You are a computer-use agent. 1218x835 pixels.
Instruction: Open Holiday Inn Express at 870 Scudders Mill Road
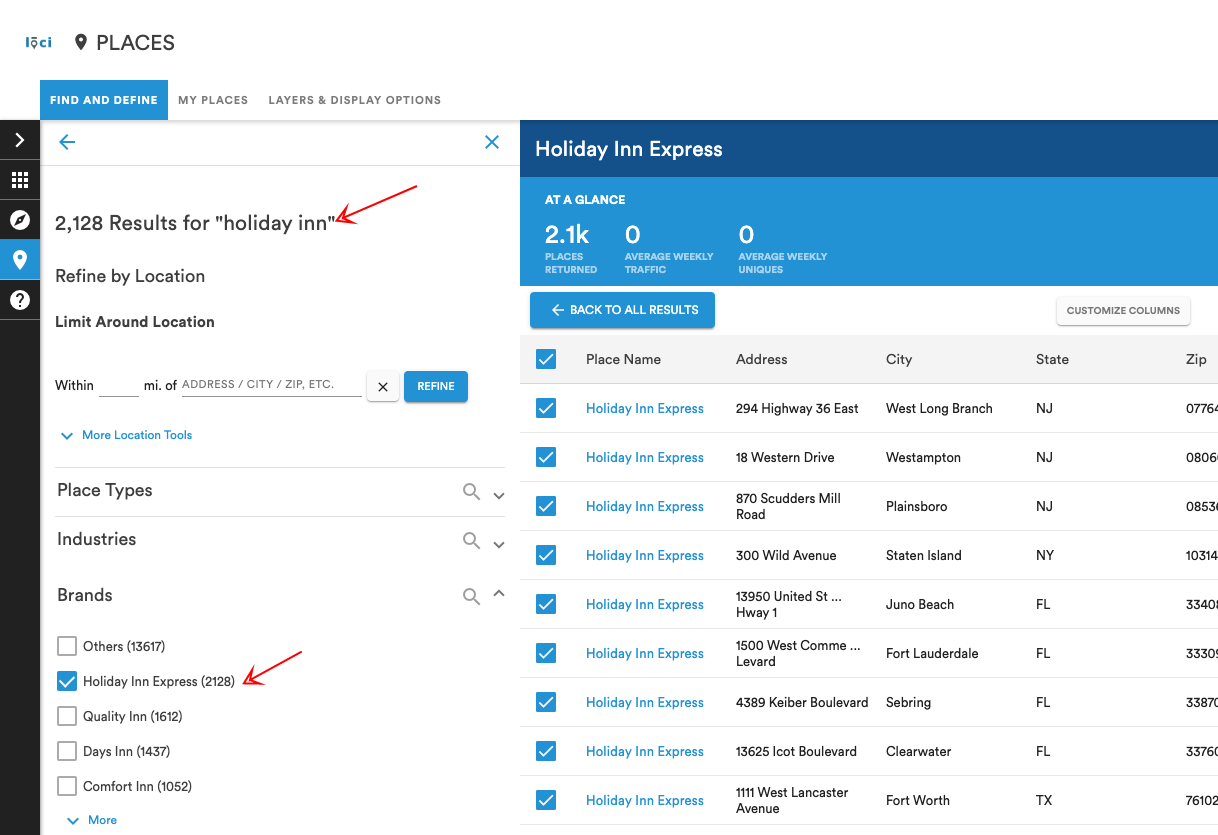tap(645, 506)
